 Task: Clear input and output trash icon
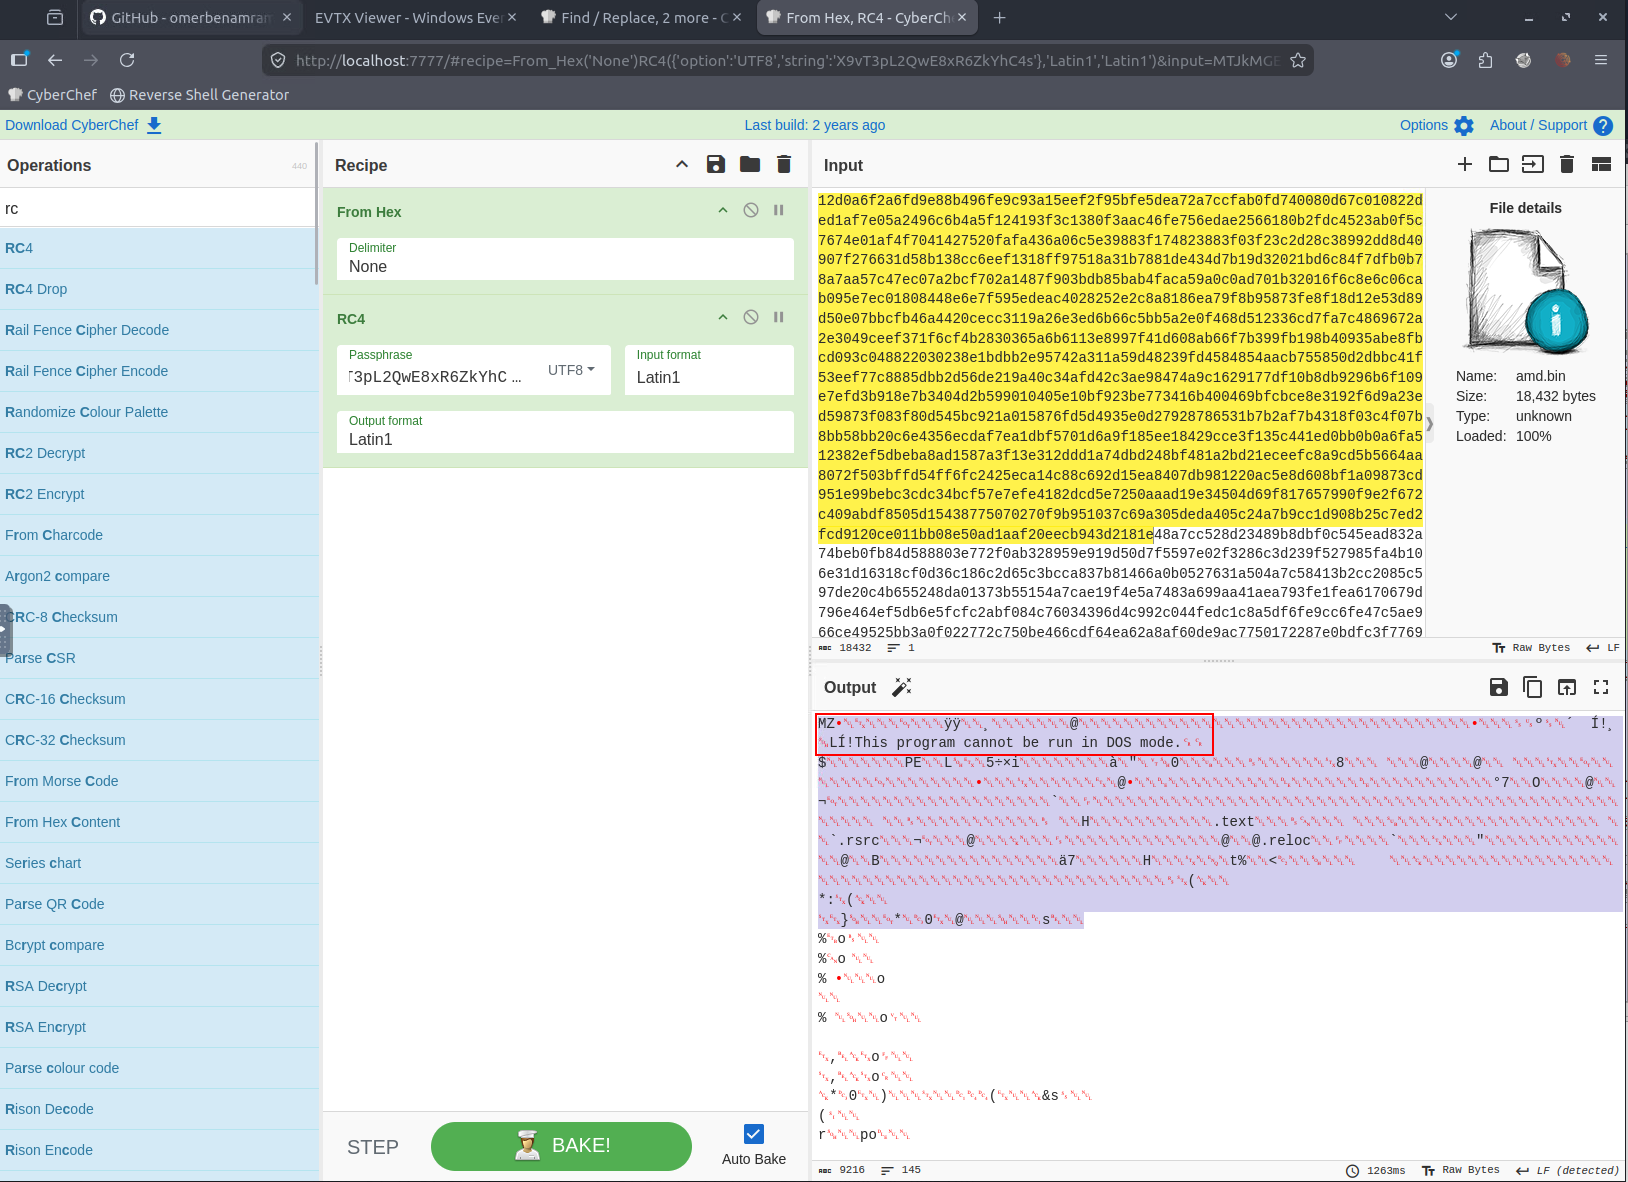click(1567, 164)
